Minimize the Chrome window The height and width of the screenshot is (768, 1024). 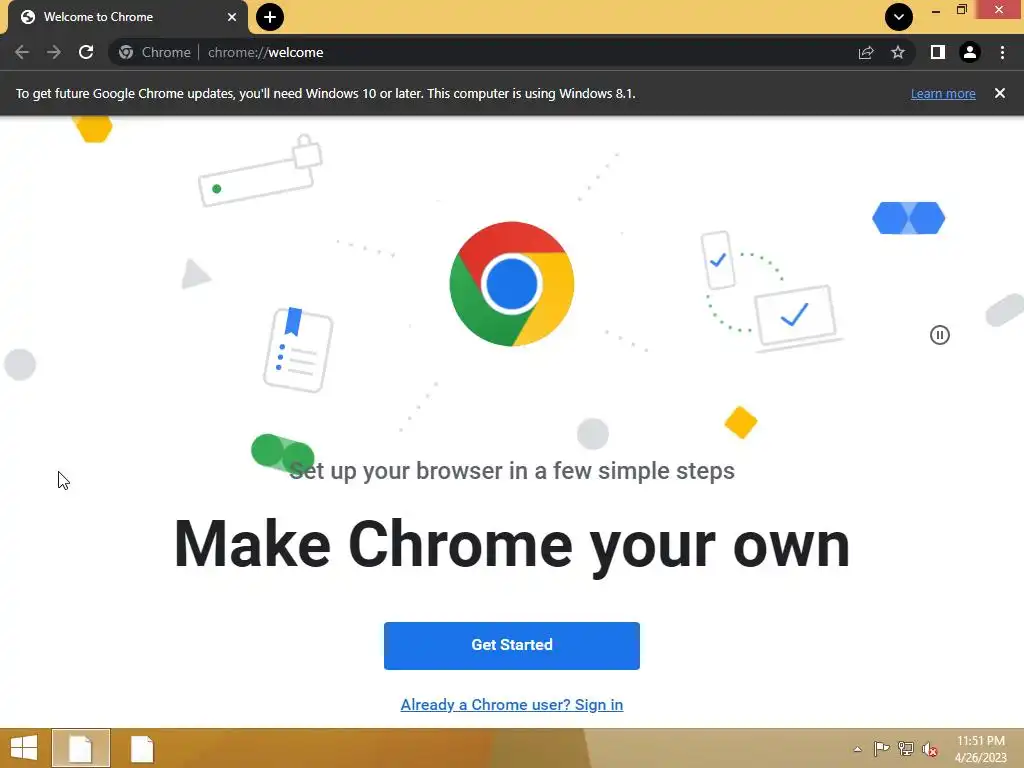pos(935,10)
